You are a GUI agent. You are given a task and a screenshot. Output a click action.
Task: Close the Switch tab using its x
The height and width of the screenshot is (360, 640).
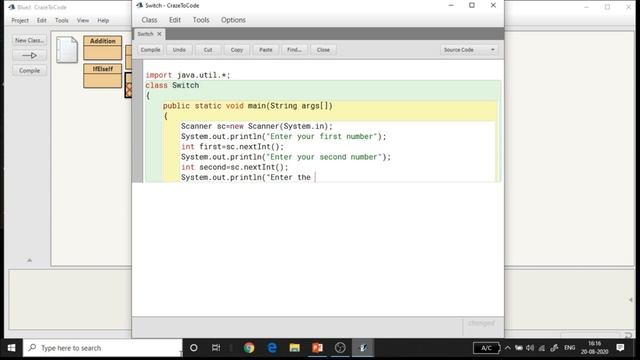(x=159, y=34)
